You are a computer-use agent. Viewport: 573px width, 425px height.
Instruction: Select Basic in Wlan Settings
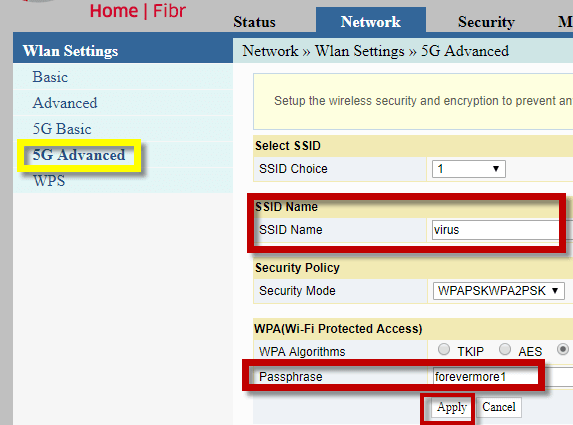pyautogui.click(x=50, y=77)
